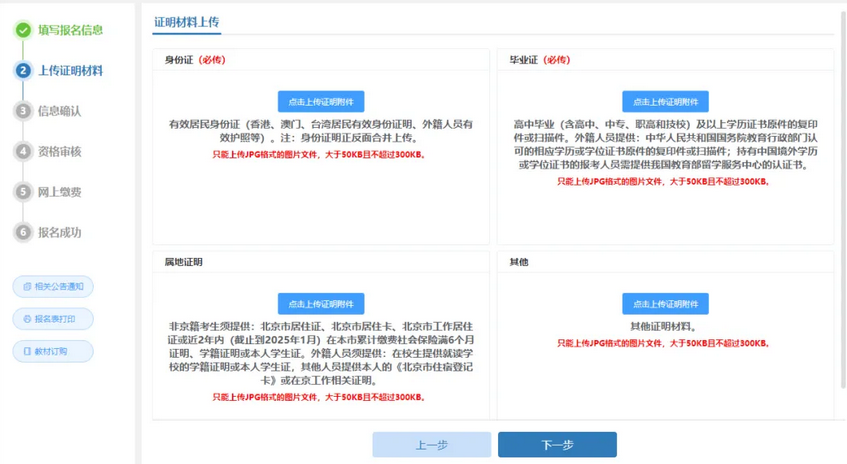The image size is (847, 464).
Task: Upload attachment for 身份证
Action: [x=321, y=102]
